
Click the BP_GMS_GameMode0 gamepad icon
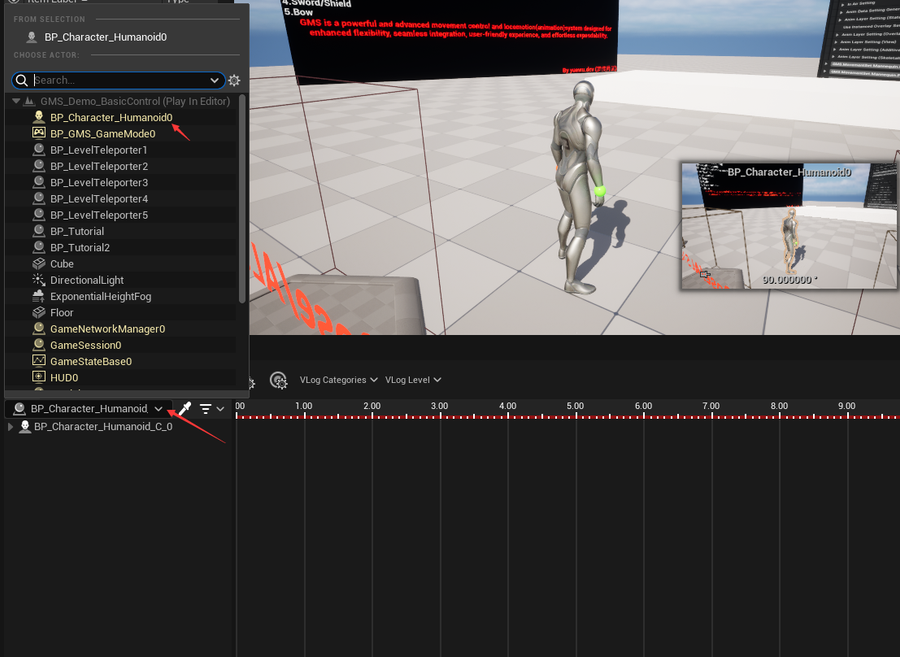38,133
